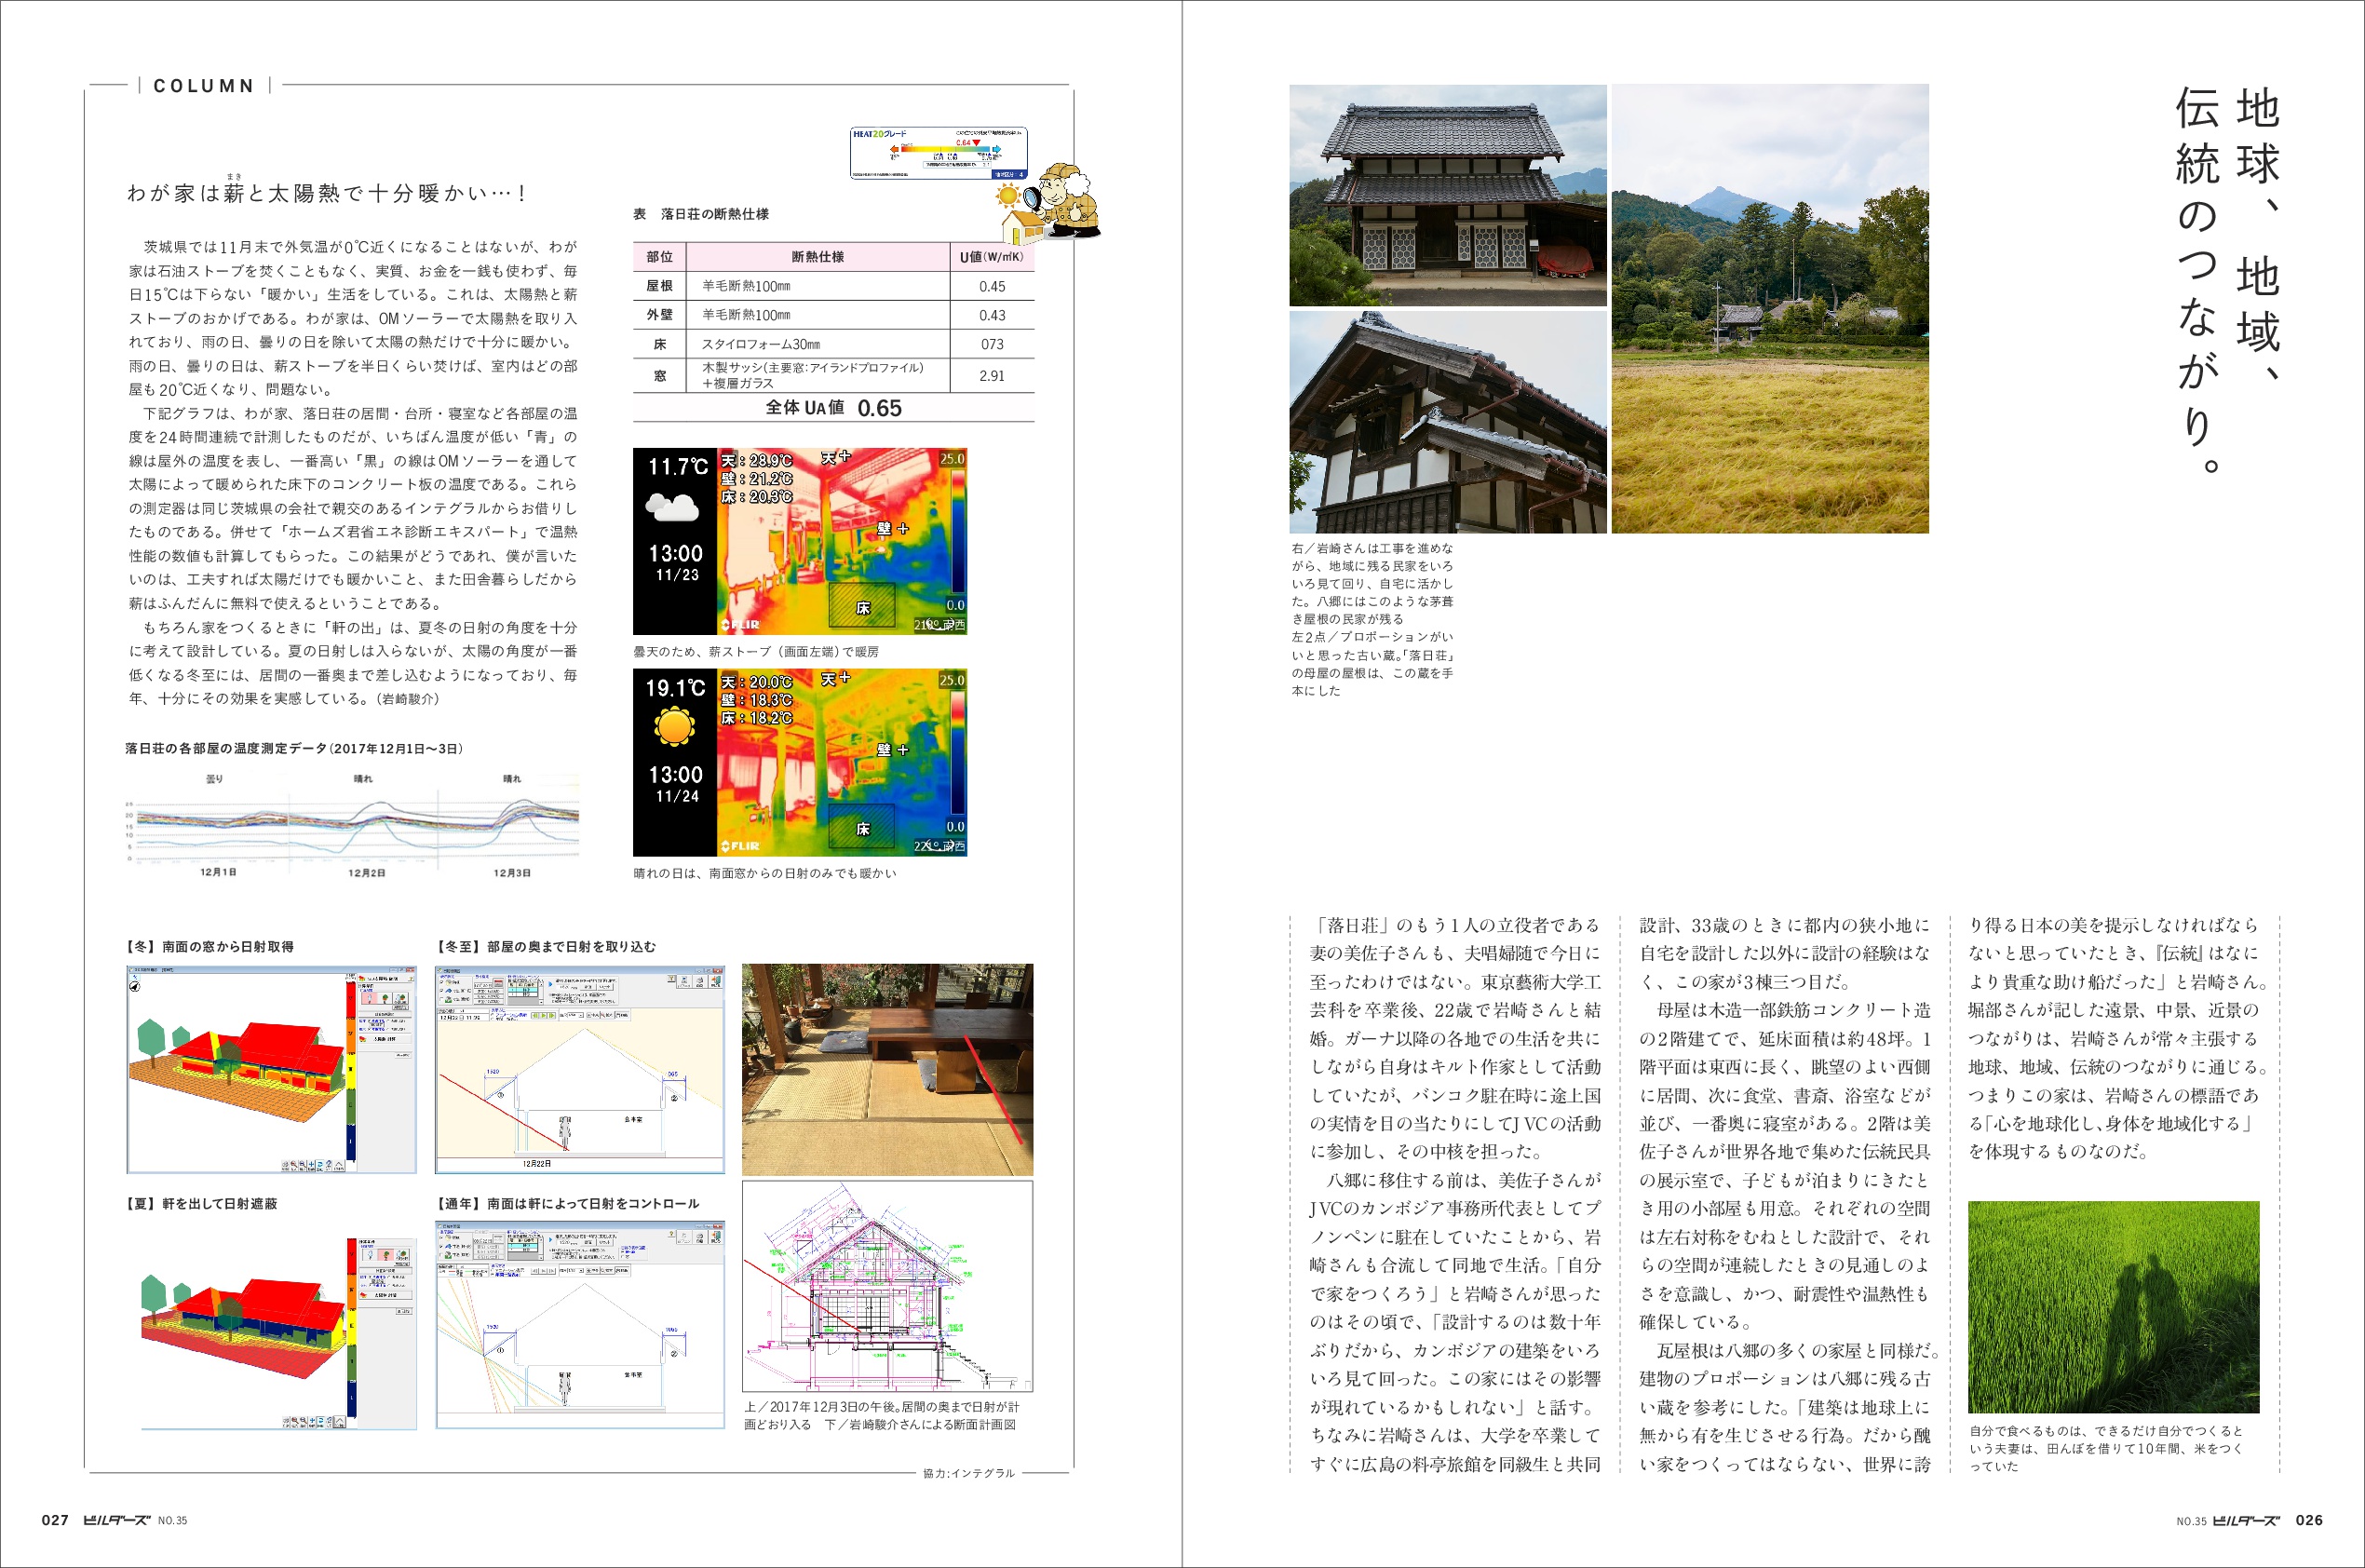
Task: Click the 12月1日 graph axis label
Action: tap(218, 872)
